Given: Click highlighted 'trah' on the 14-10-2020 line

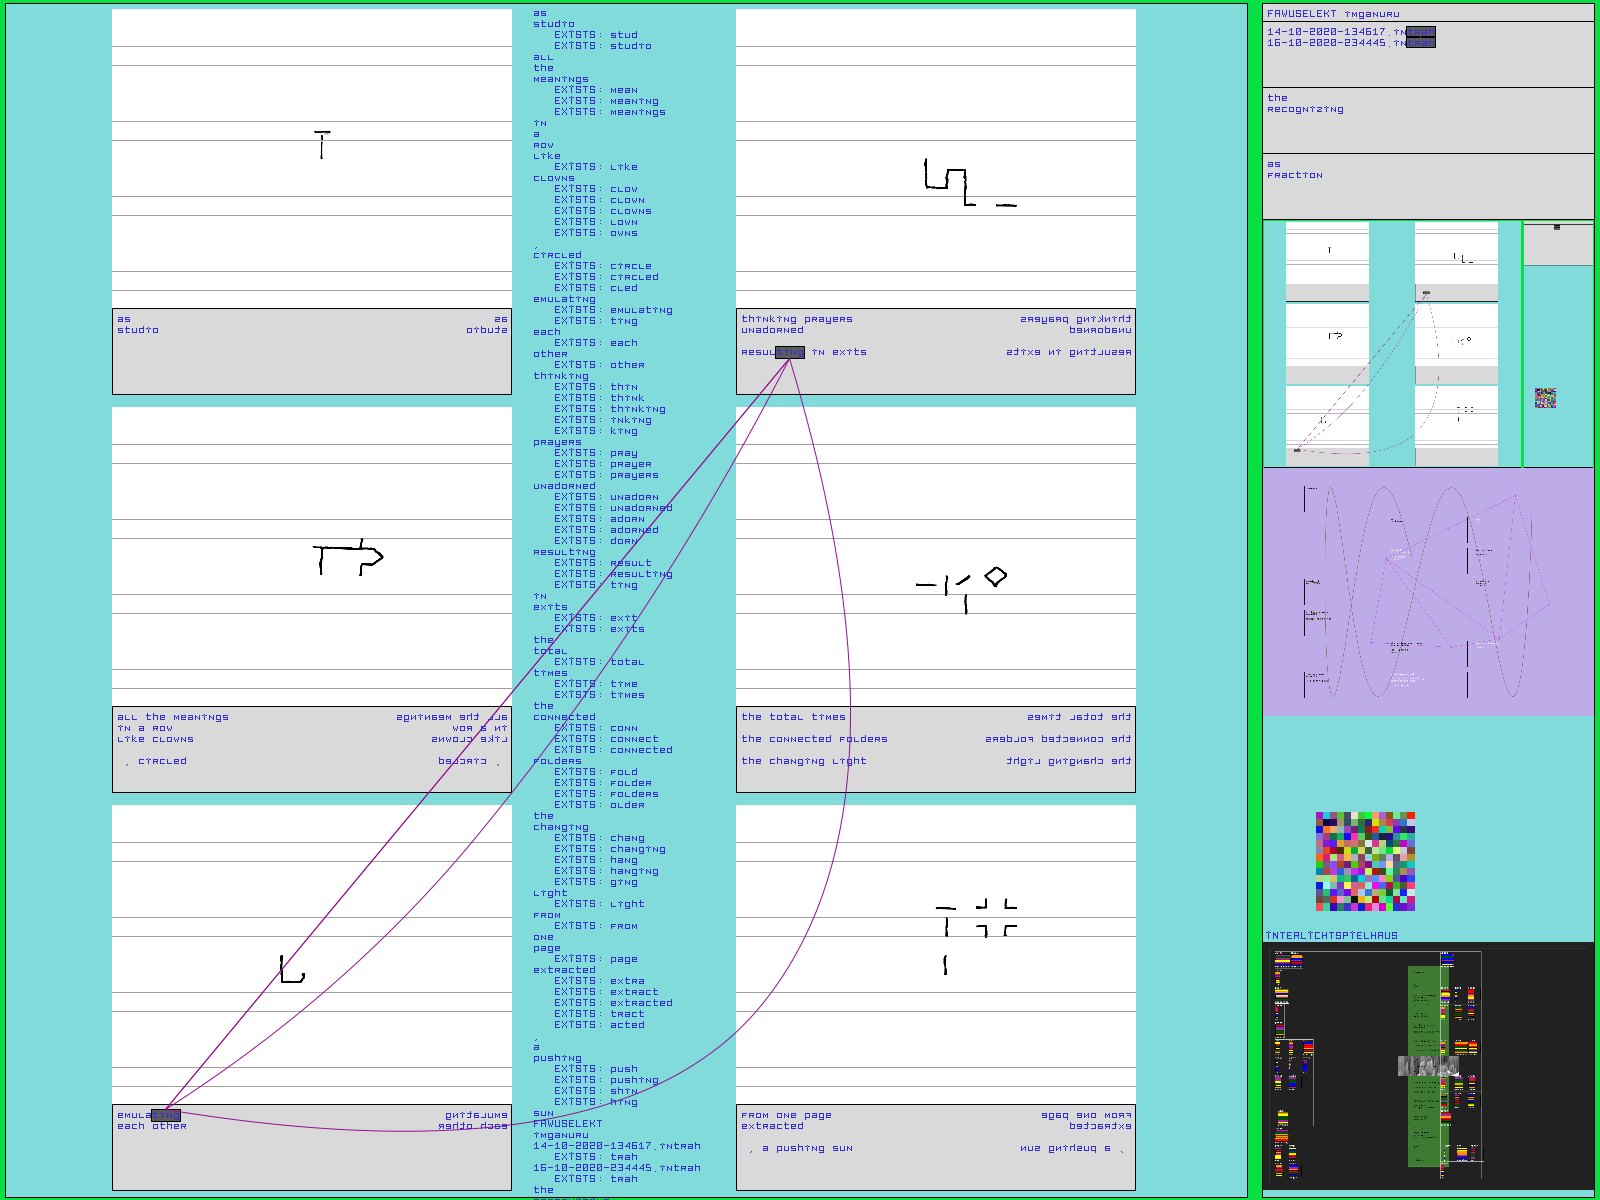Looking at the screenshot, I should 1420,32.
